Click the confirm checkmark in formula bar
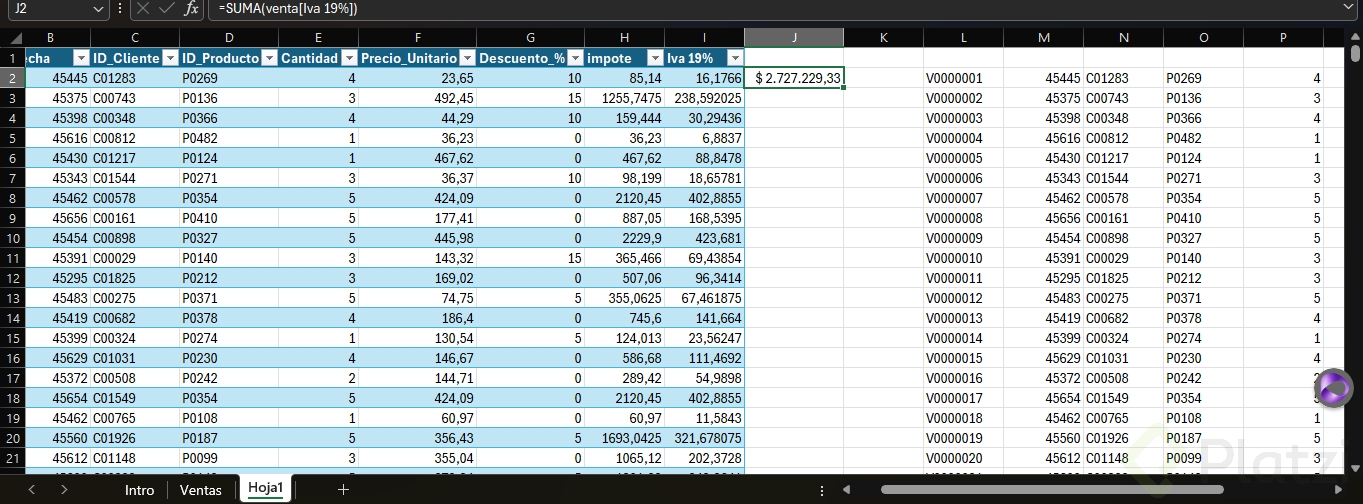The width and height of the screenshot is (1363, 504). tap(167, 8)
